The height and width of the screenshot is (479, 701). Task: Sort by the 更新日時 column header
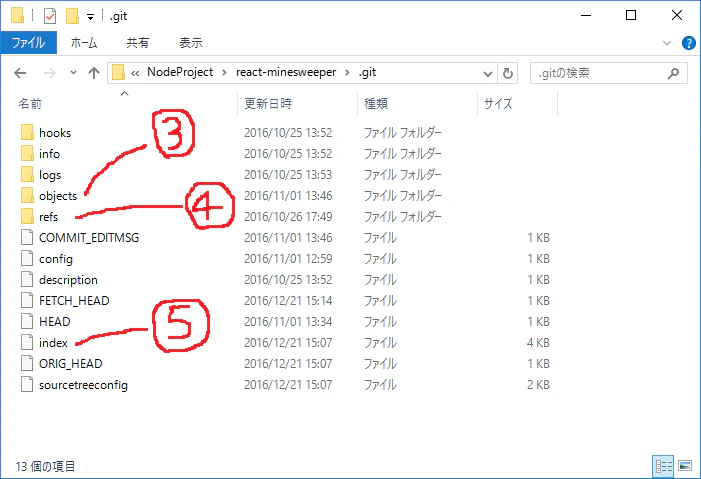(268, 104)
